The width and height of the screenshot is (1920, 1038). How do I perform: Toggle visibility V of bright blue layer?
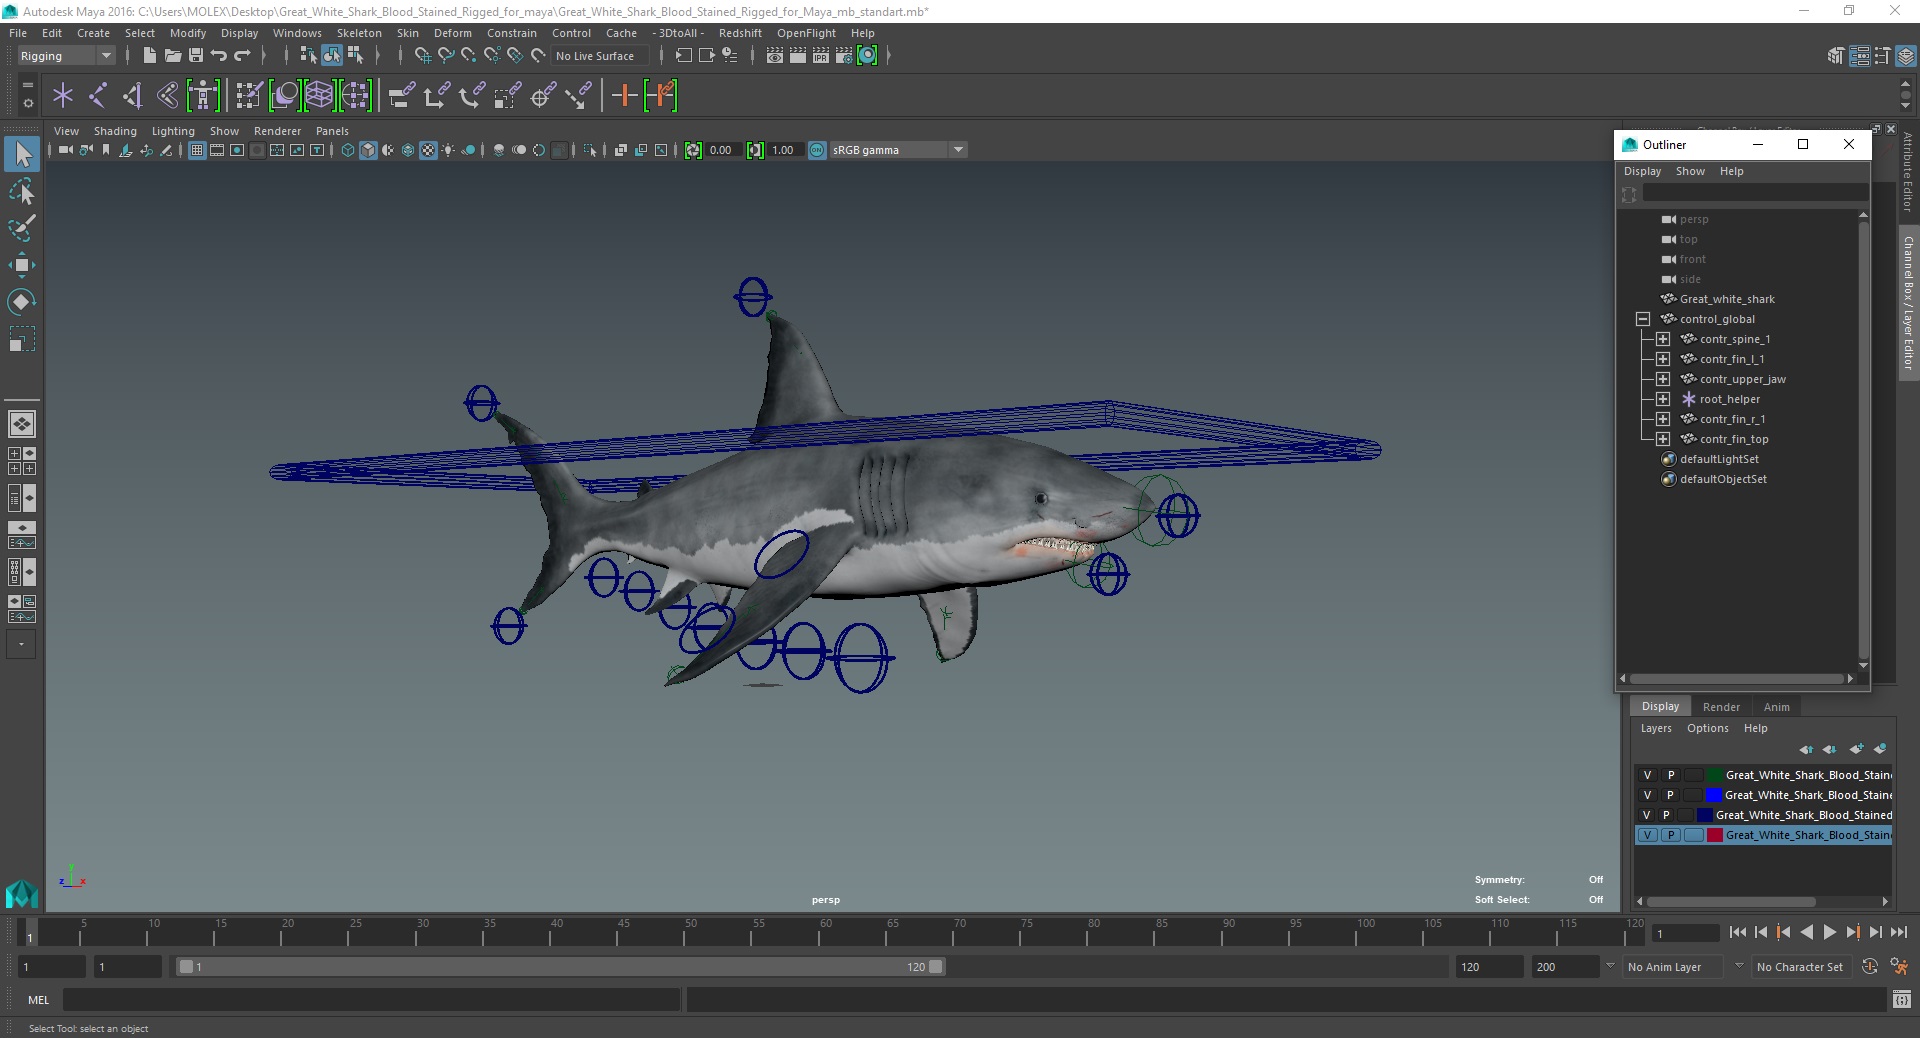(1647, 795)
